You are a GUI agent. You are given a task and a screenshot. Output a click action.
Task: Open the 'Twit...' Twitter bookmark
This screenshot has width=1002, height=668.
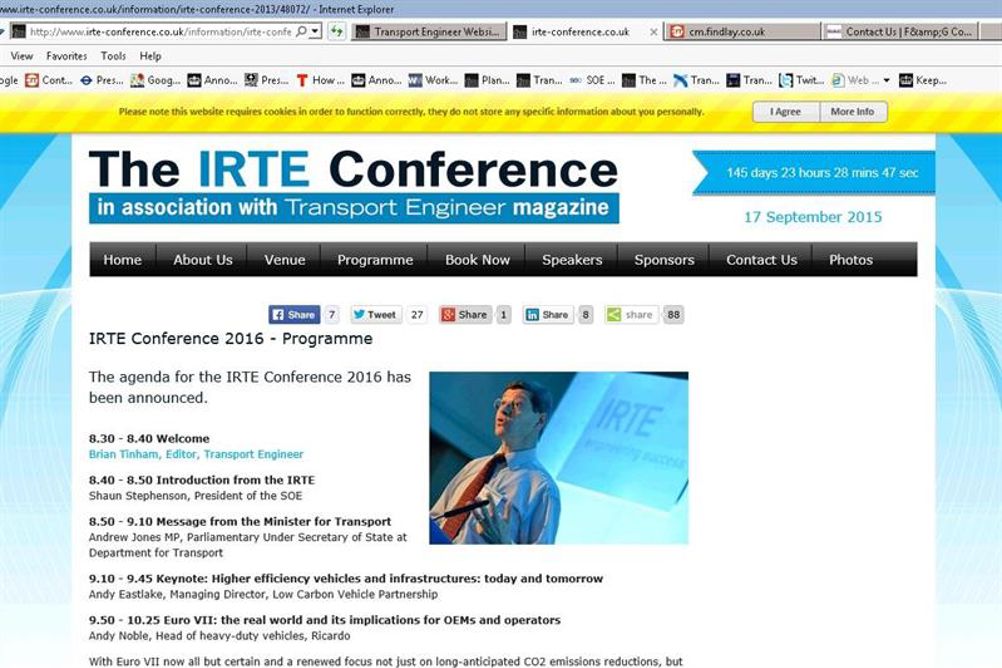click(801, 81)
